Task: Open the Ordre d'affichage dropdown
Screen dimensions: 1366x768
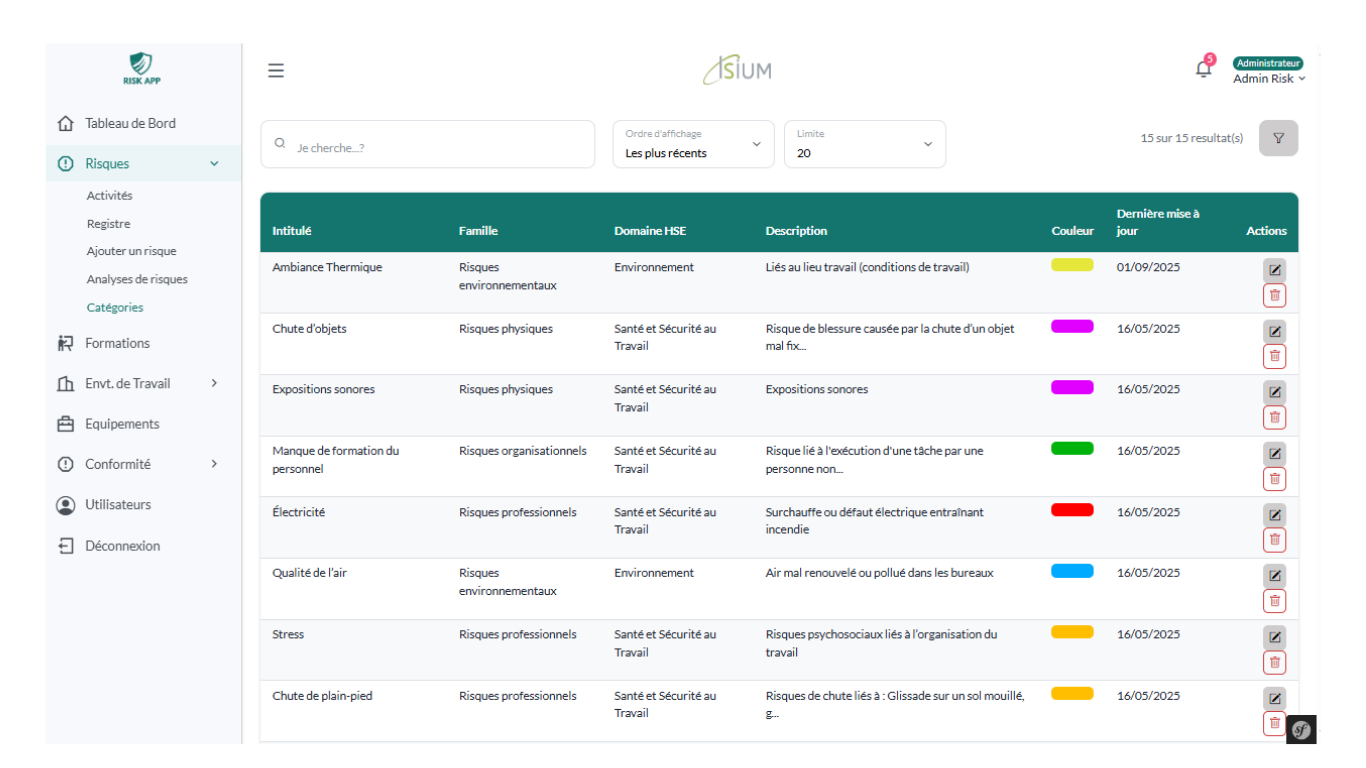Action: [x=693, y=144]
